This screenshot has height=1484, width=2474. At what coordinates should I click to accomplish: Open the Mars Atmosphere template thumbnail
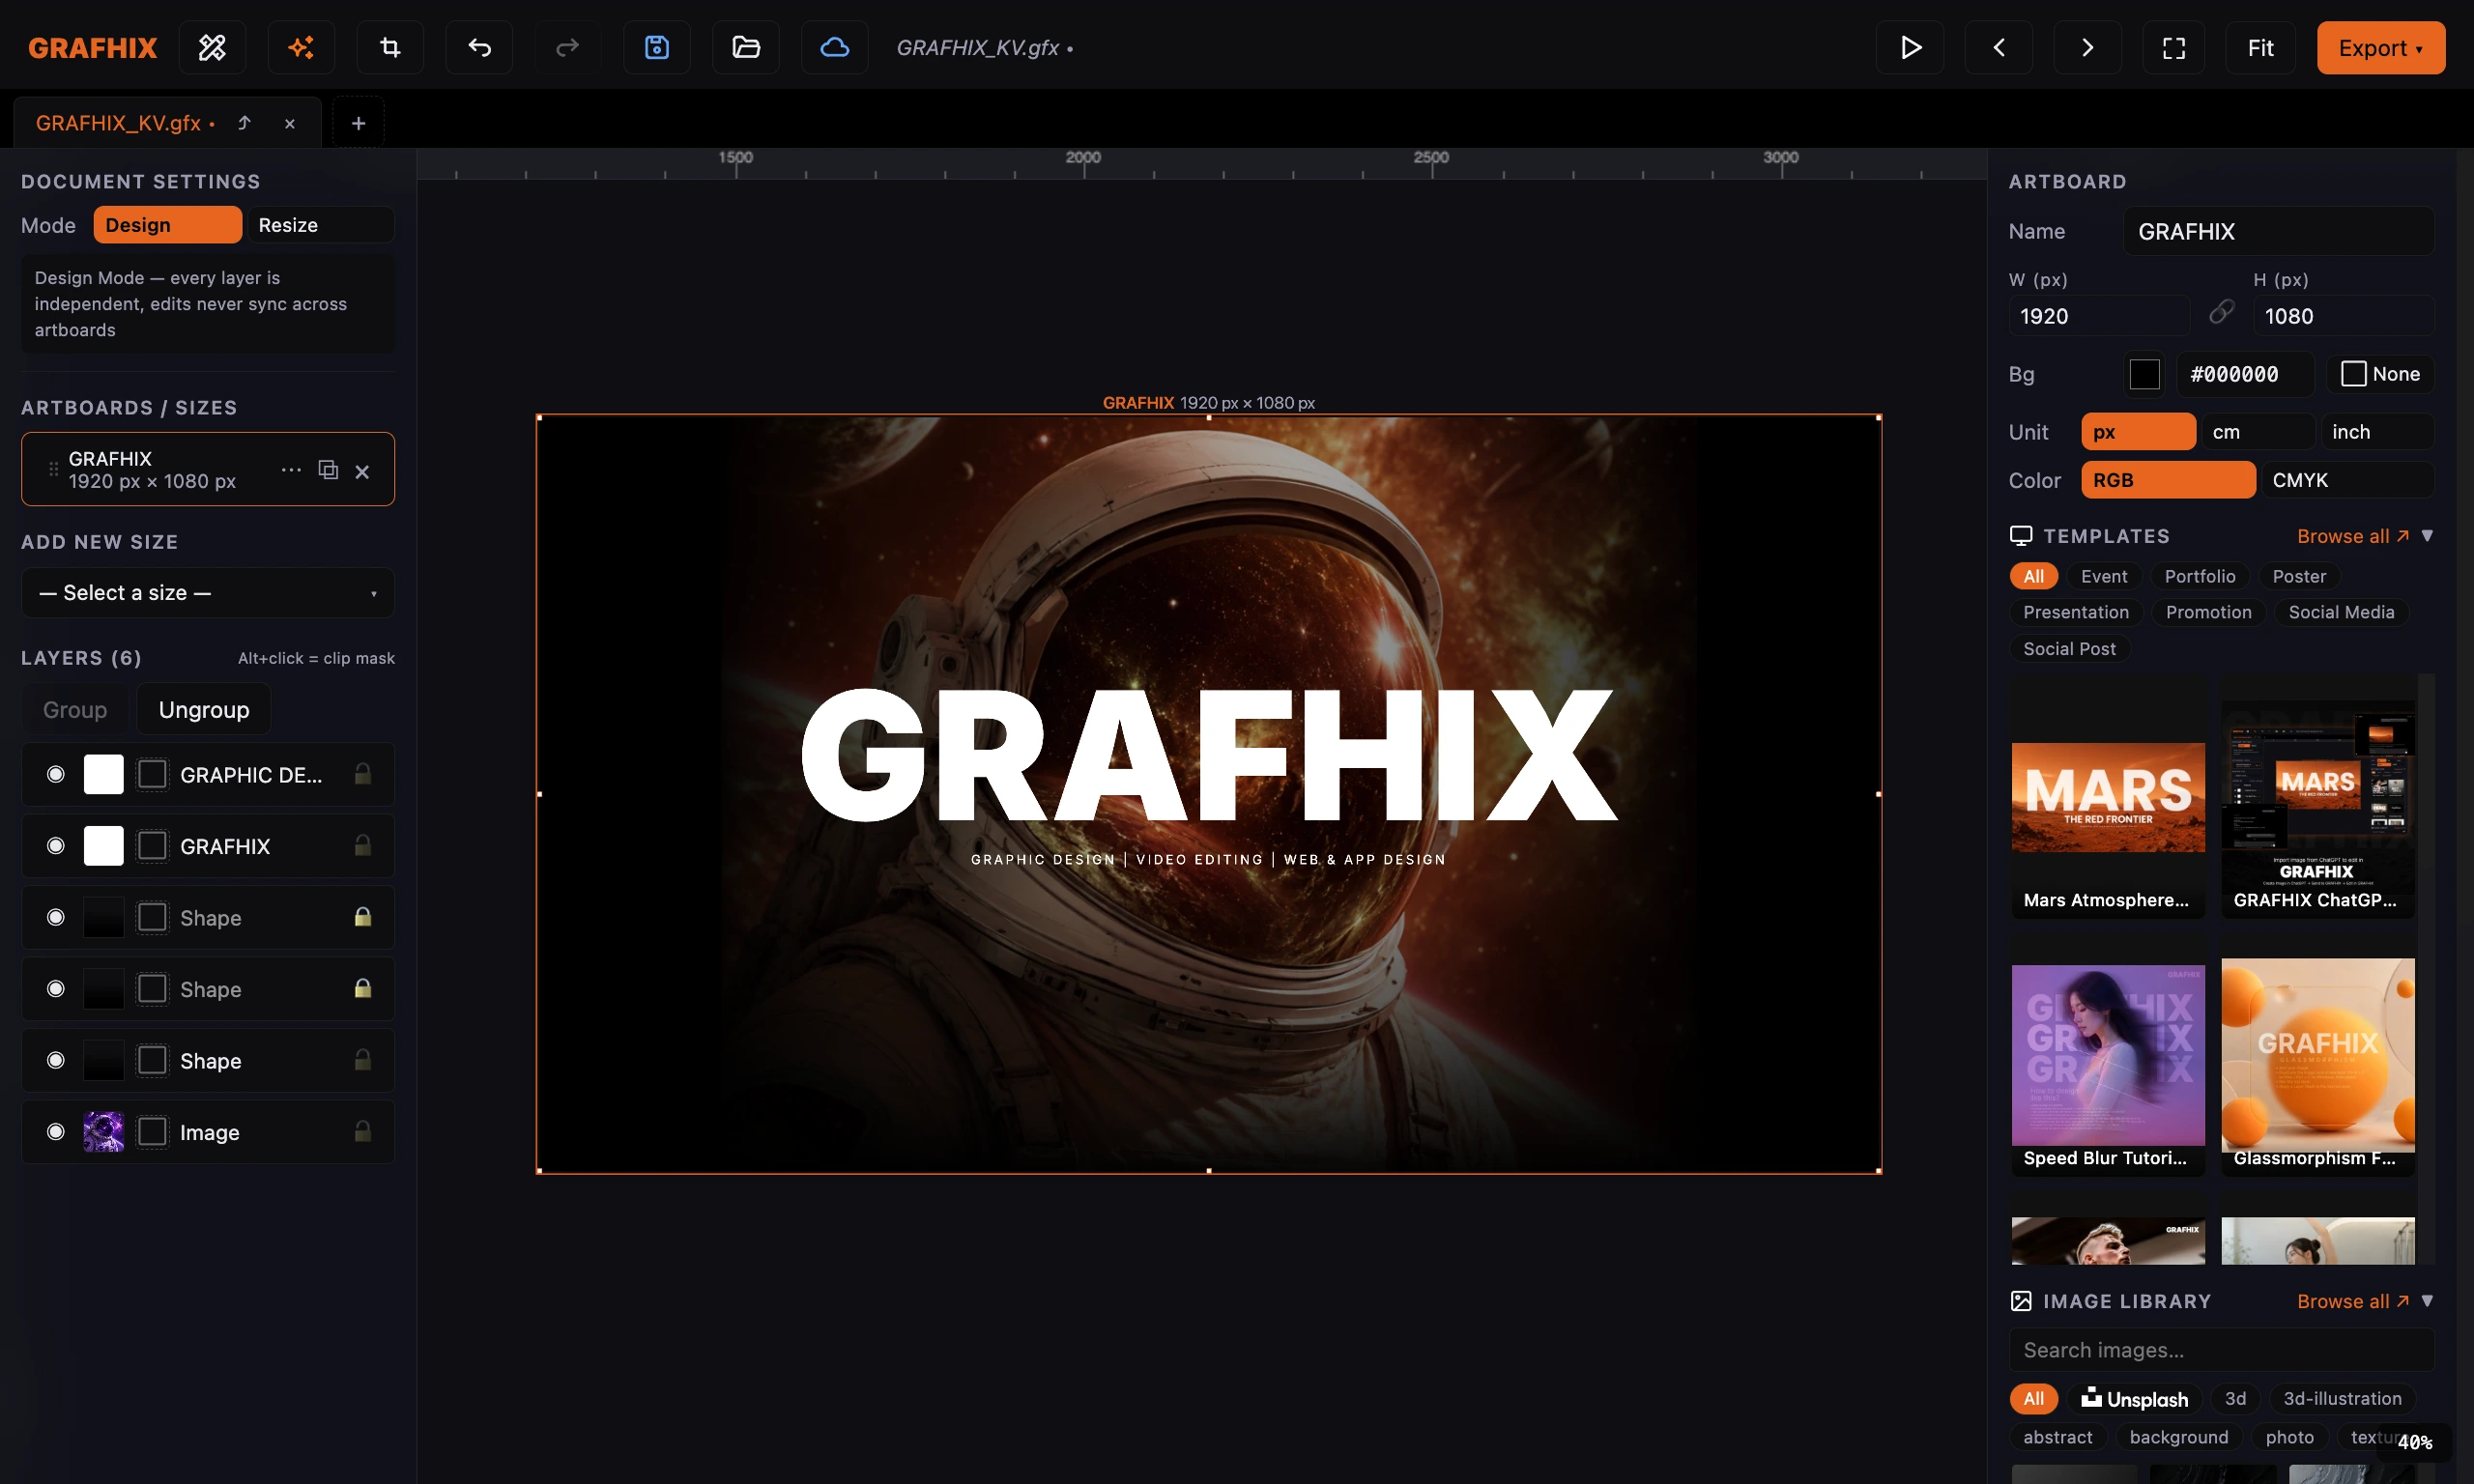coord(2108,799)
